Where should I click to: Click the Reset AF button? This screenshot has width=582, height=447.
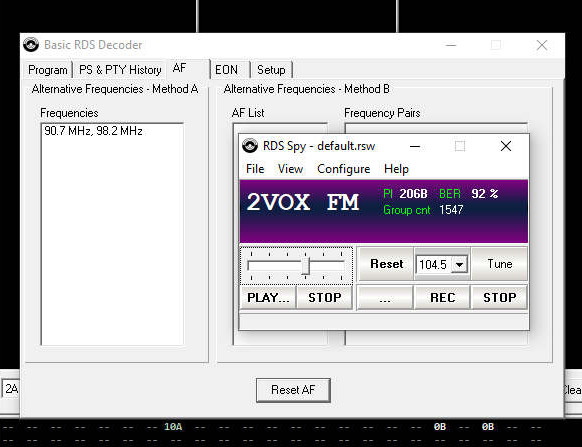[293, 390]
